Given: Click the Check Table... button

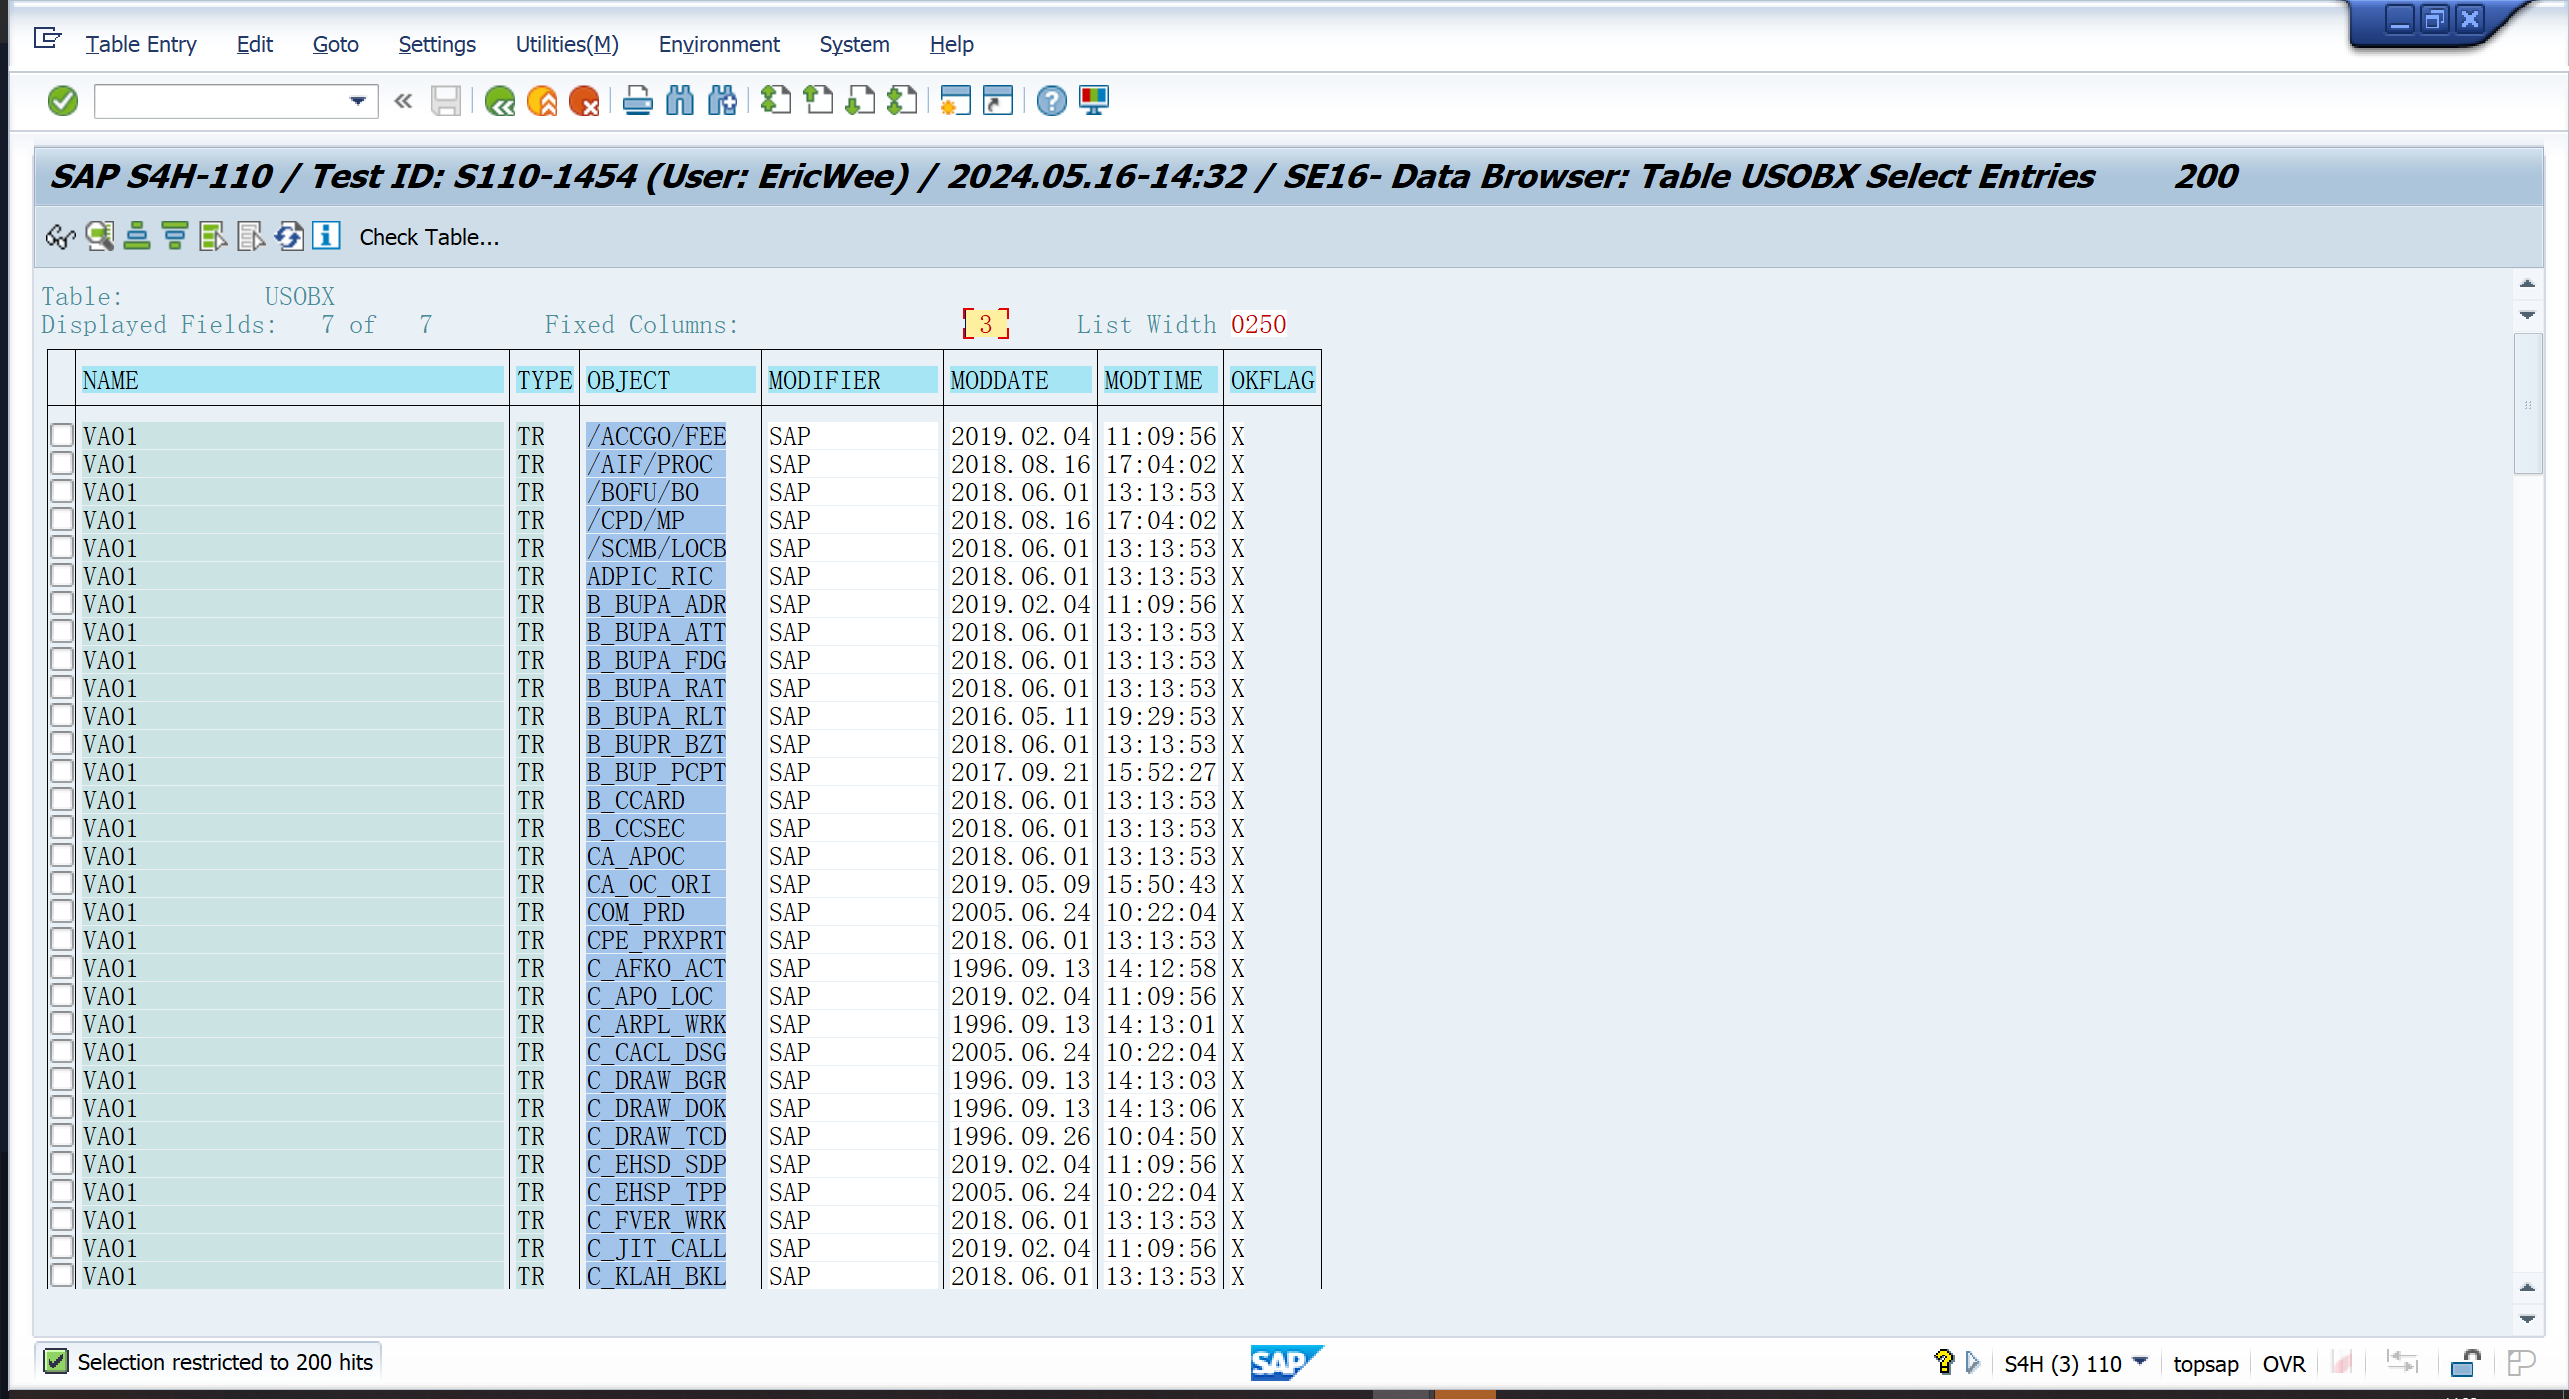Looking at the screenshot, I should (x=429, y=237).
